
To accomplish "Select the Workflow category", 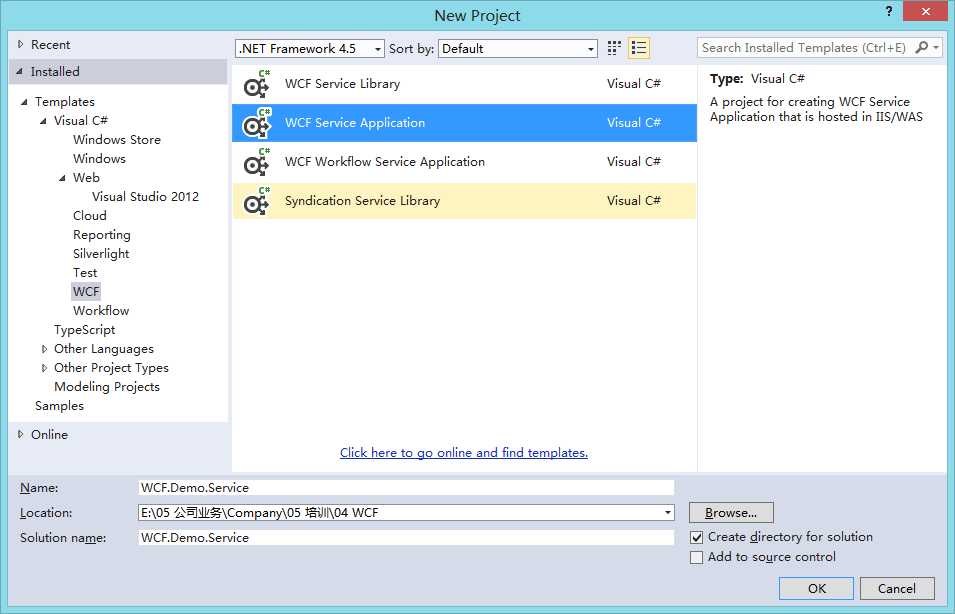I will click(x=101, y=311).
